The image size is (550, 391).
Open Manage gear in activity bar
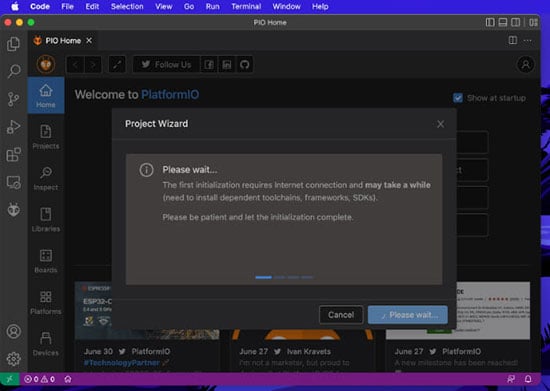coord(14,359)
